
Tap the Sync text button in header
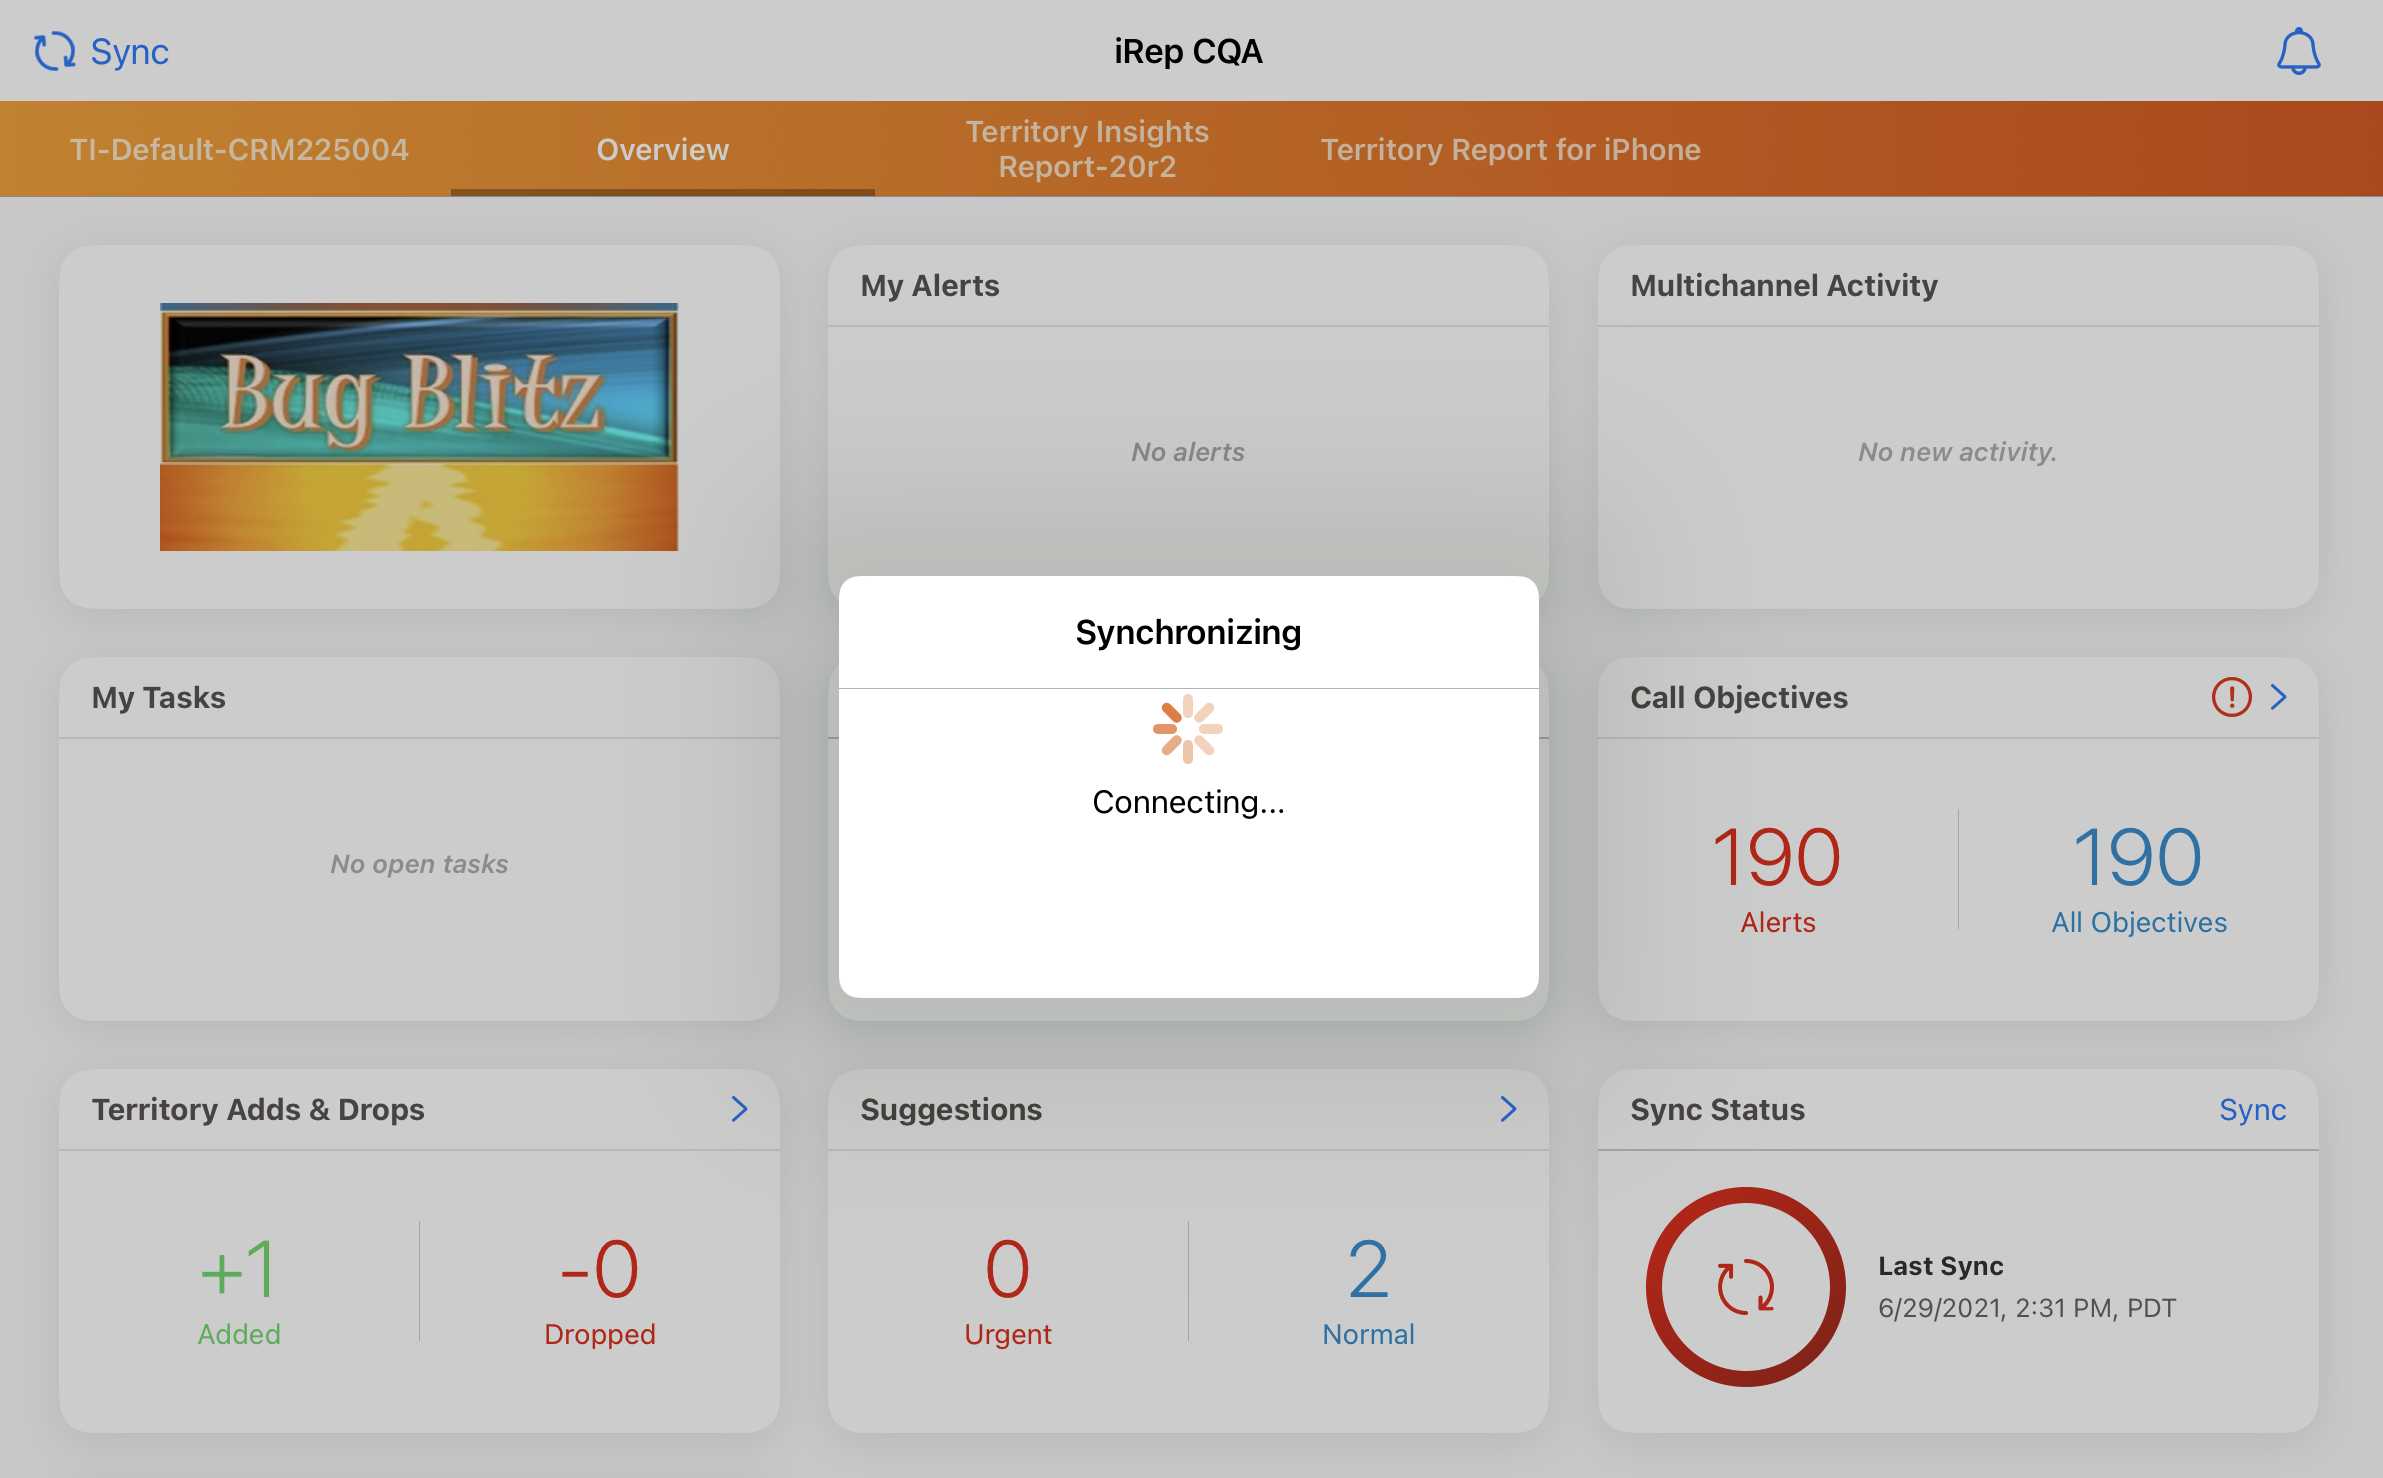click(129, 51)
